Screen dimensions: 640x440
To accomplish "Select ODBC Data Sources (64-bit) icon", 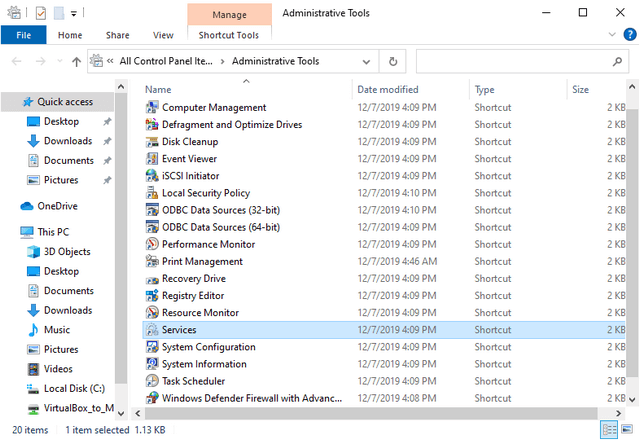I will click(x=152, y=227).
